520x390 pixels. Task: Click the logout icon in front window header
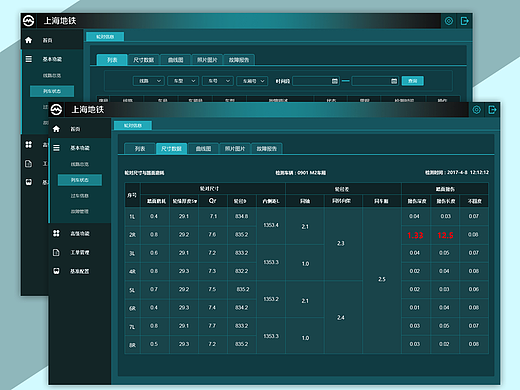[492, 110]
